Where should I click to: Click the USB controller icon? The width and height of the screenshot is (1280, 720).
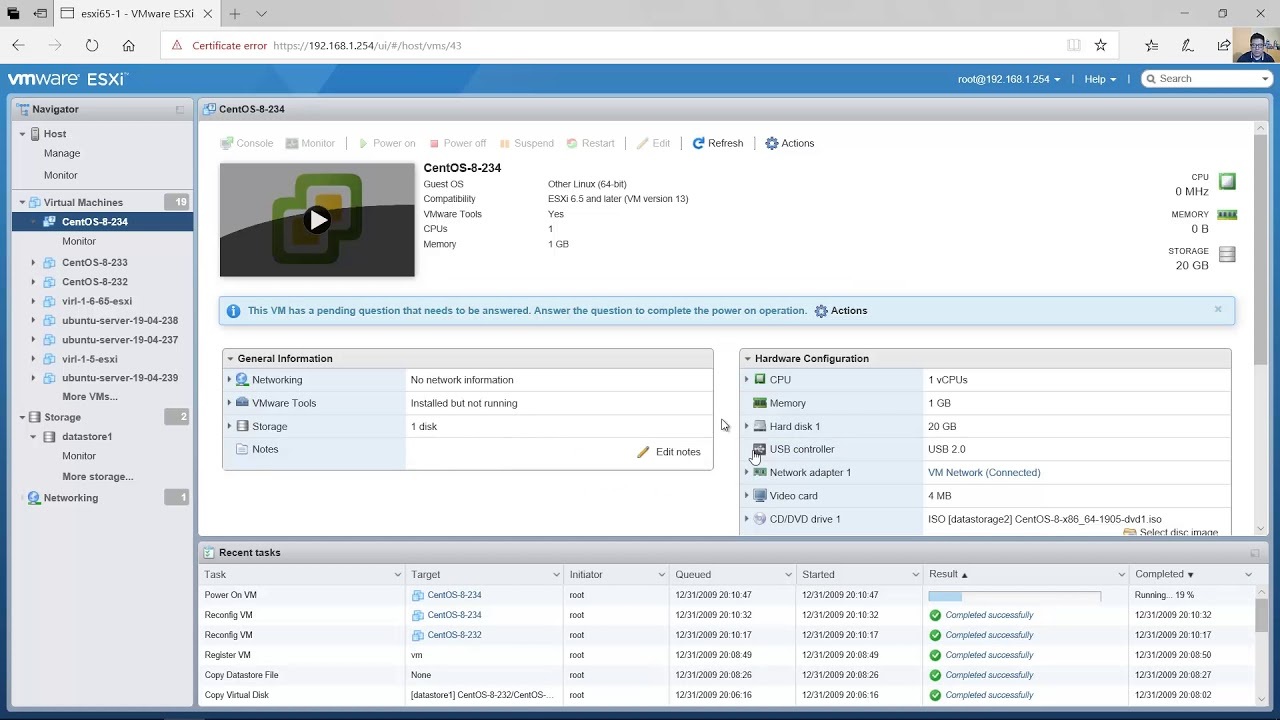pos(760,449)
